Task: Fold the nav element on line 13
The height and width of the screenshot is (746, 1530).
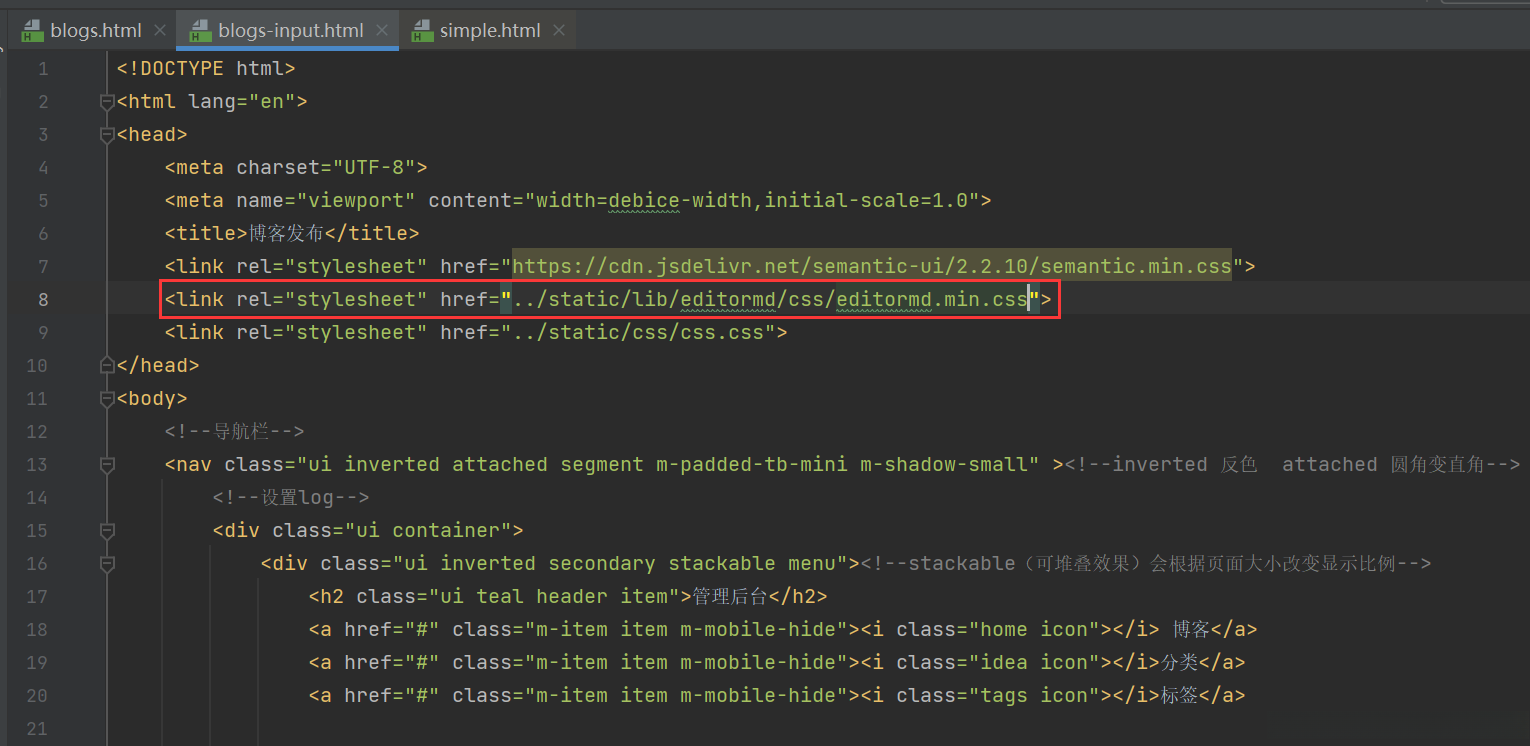Action: coord(107,465)
